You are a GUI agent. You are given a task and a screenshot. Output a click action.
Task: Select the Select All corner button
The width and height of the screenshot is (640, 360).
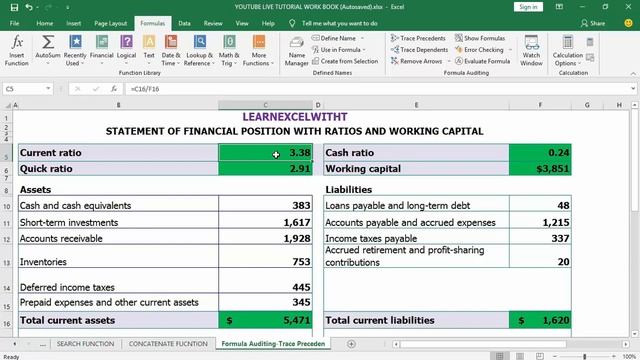coord(8,105)
